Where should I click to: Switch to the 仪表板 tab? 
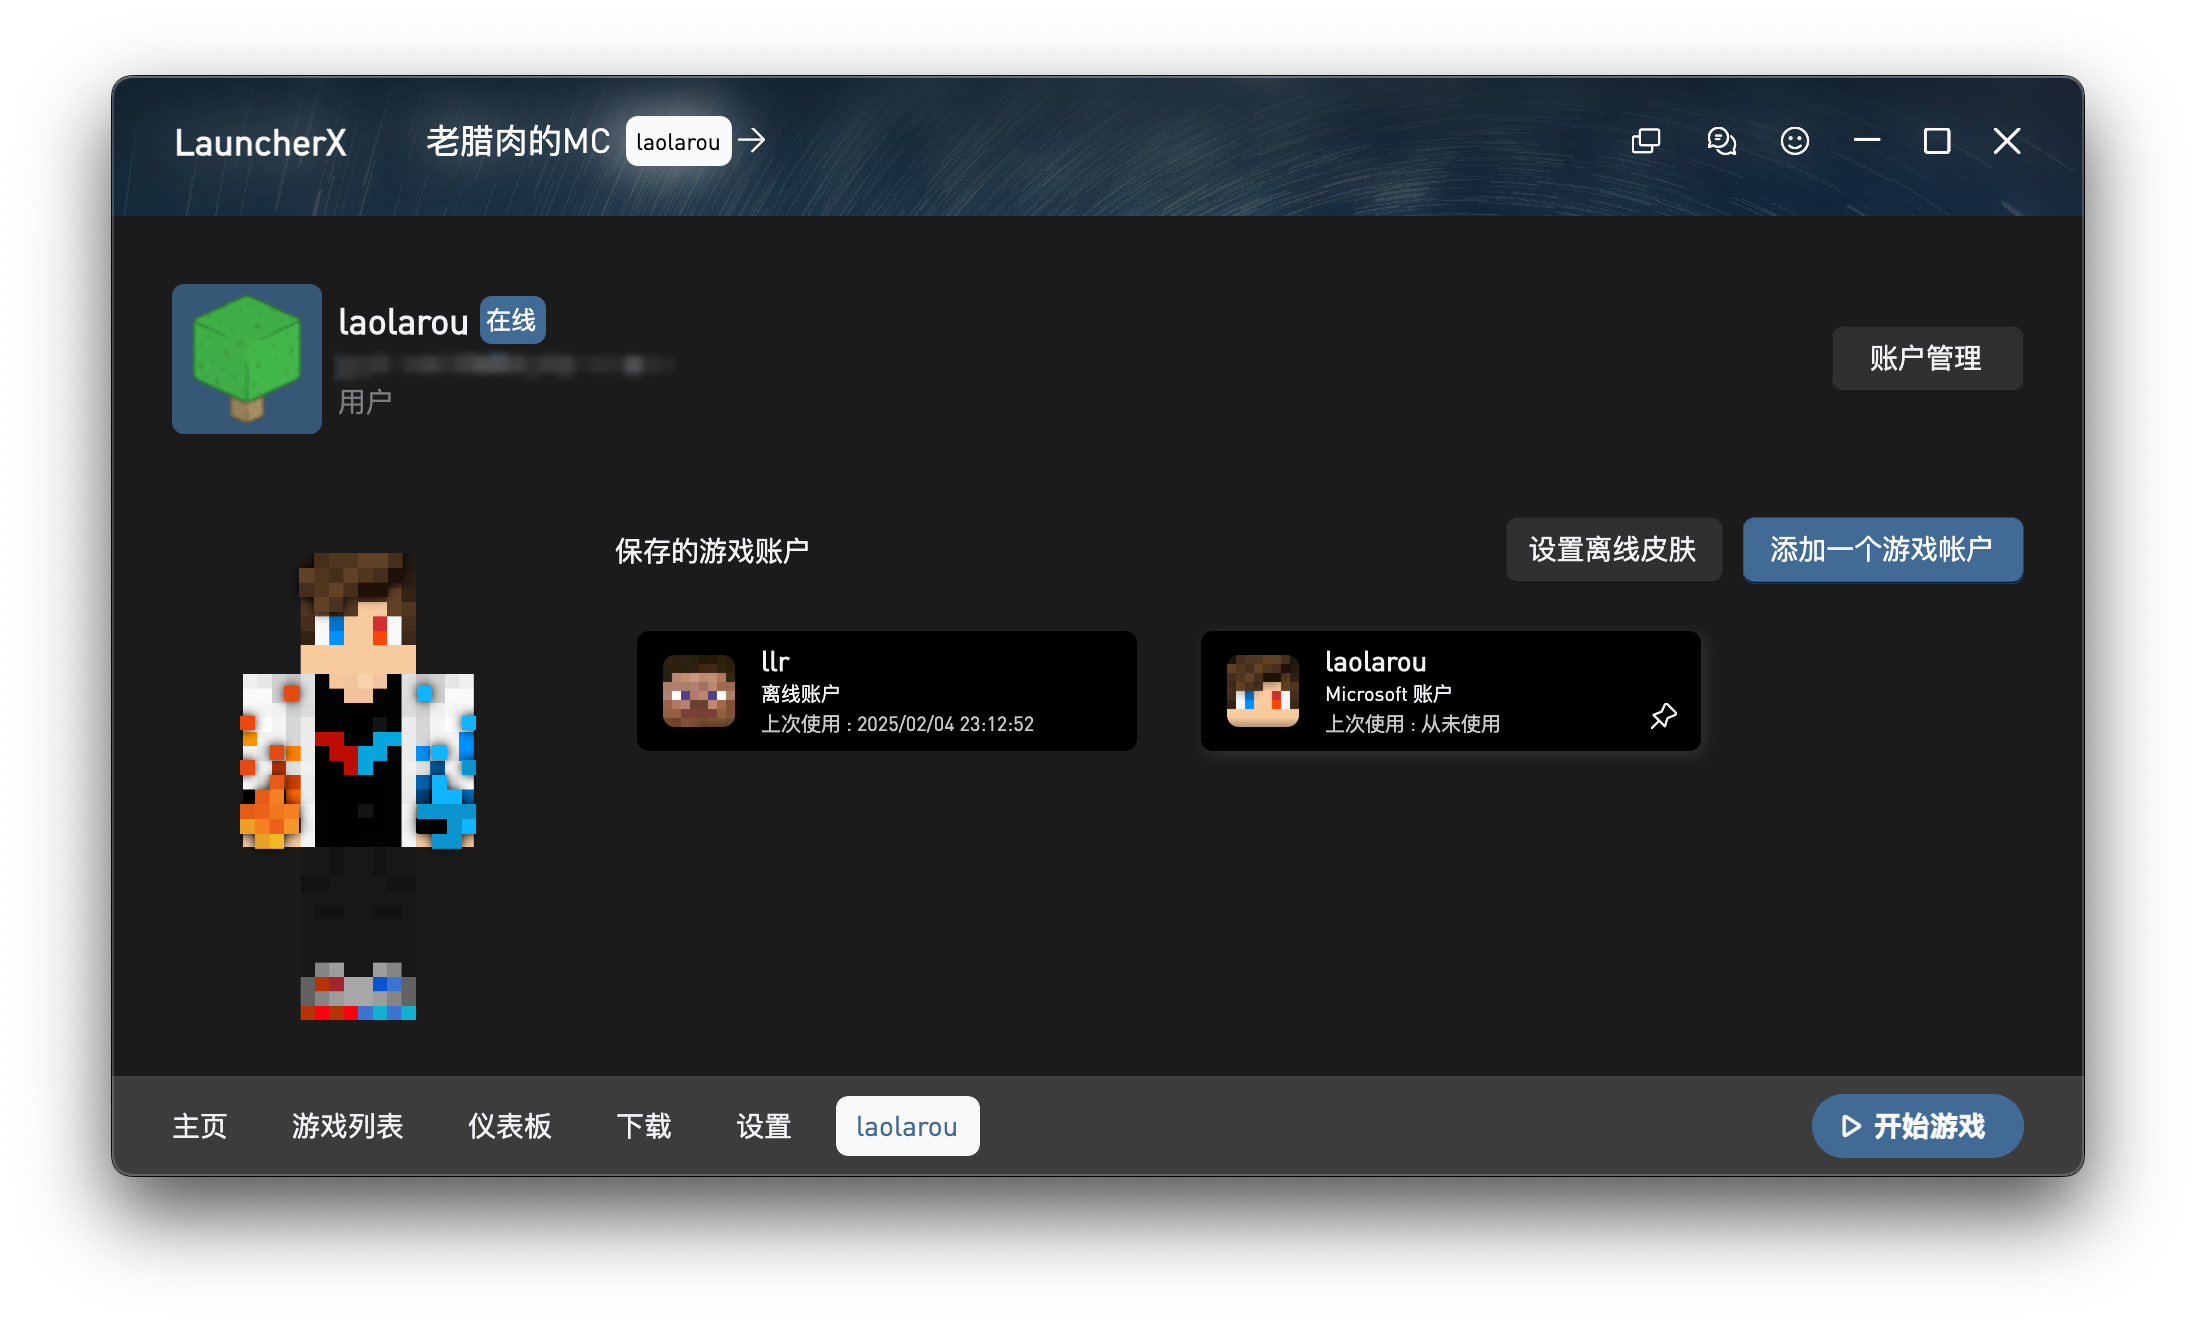[510, 1126]
